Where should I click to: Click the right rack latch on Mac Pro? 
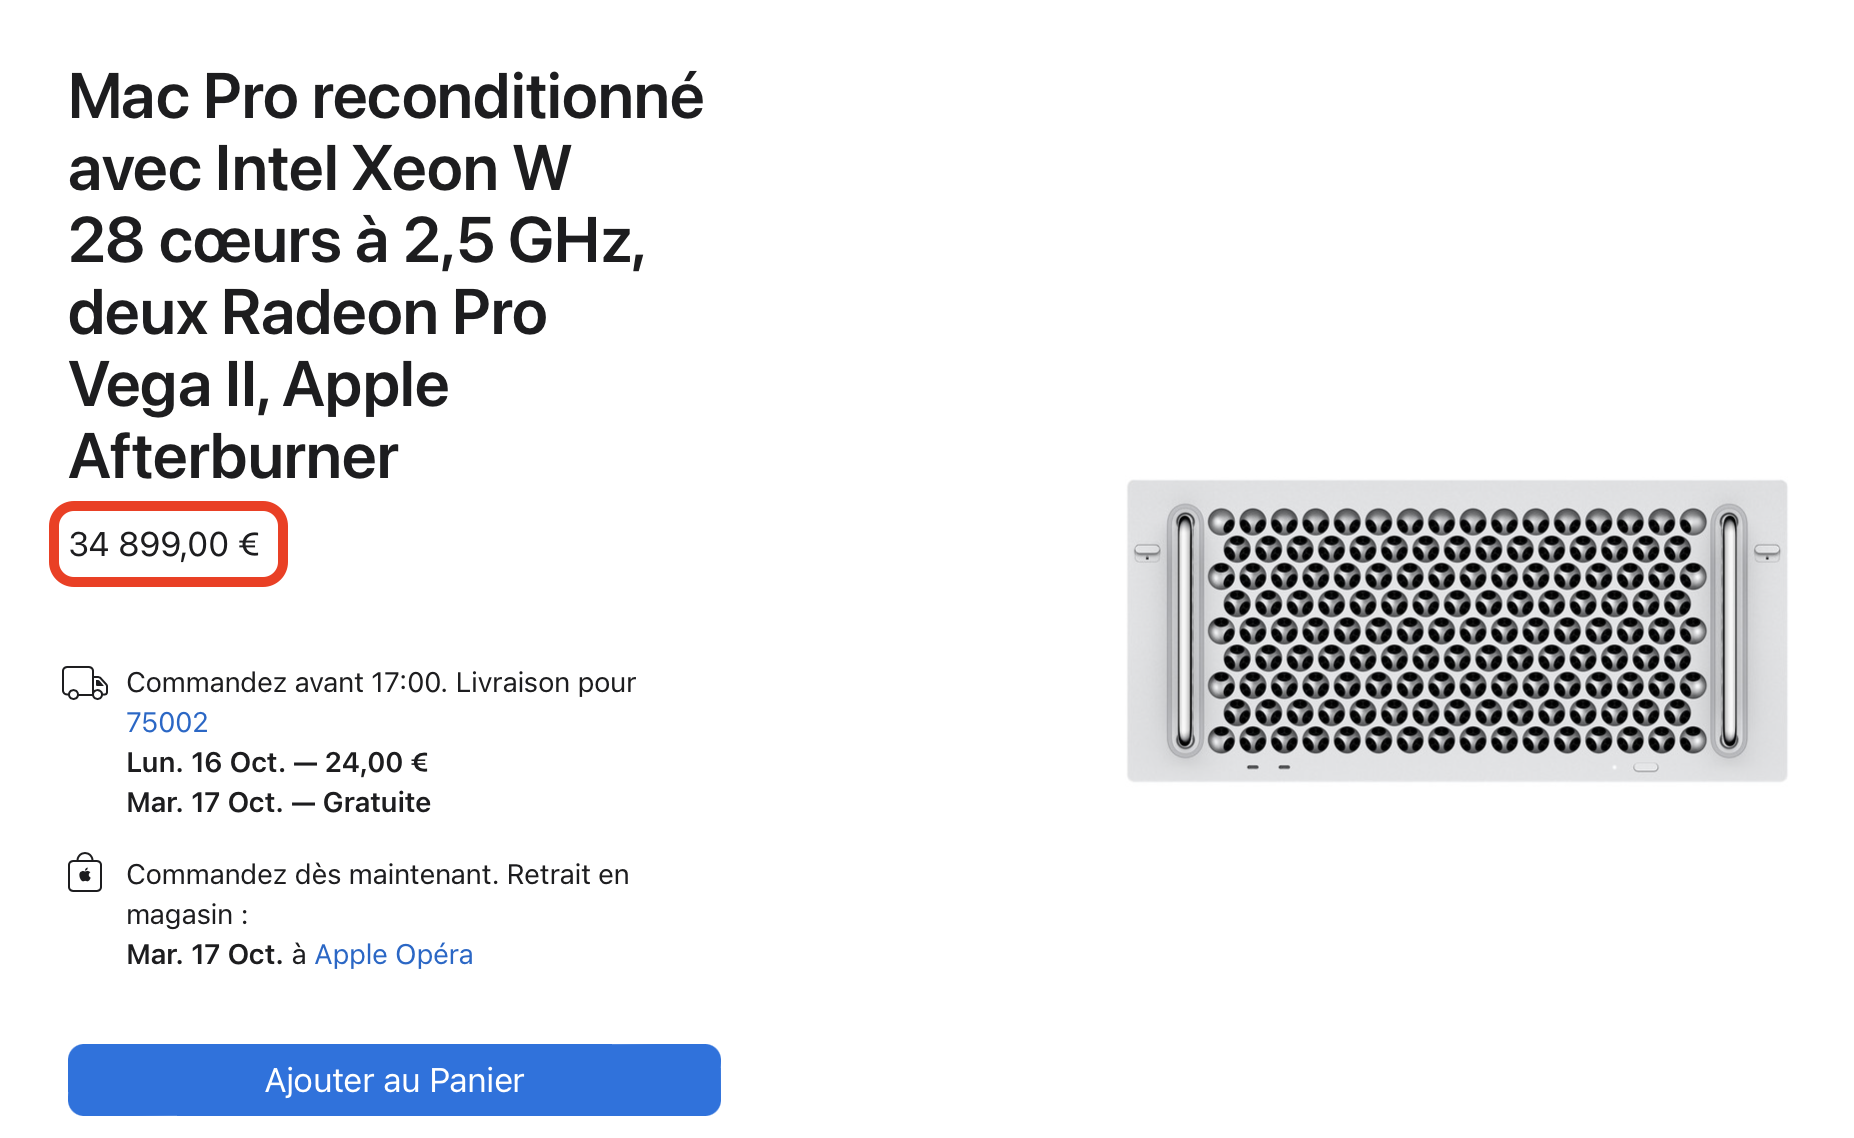[1767, 551]
